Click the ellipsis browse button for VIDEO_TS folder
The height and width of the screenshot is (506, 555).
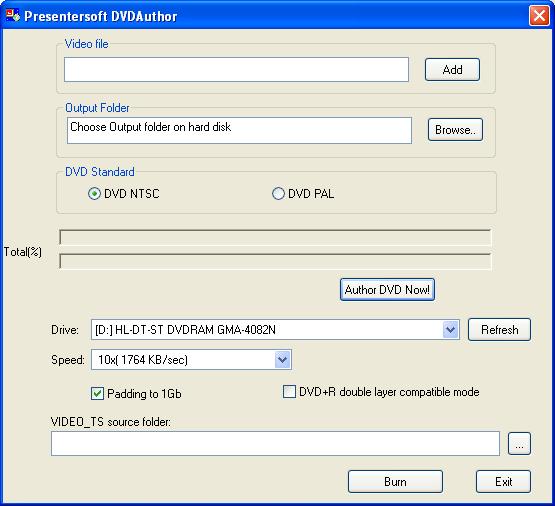519,443
